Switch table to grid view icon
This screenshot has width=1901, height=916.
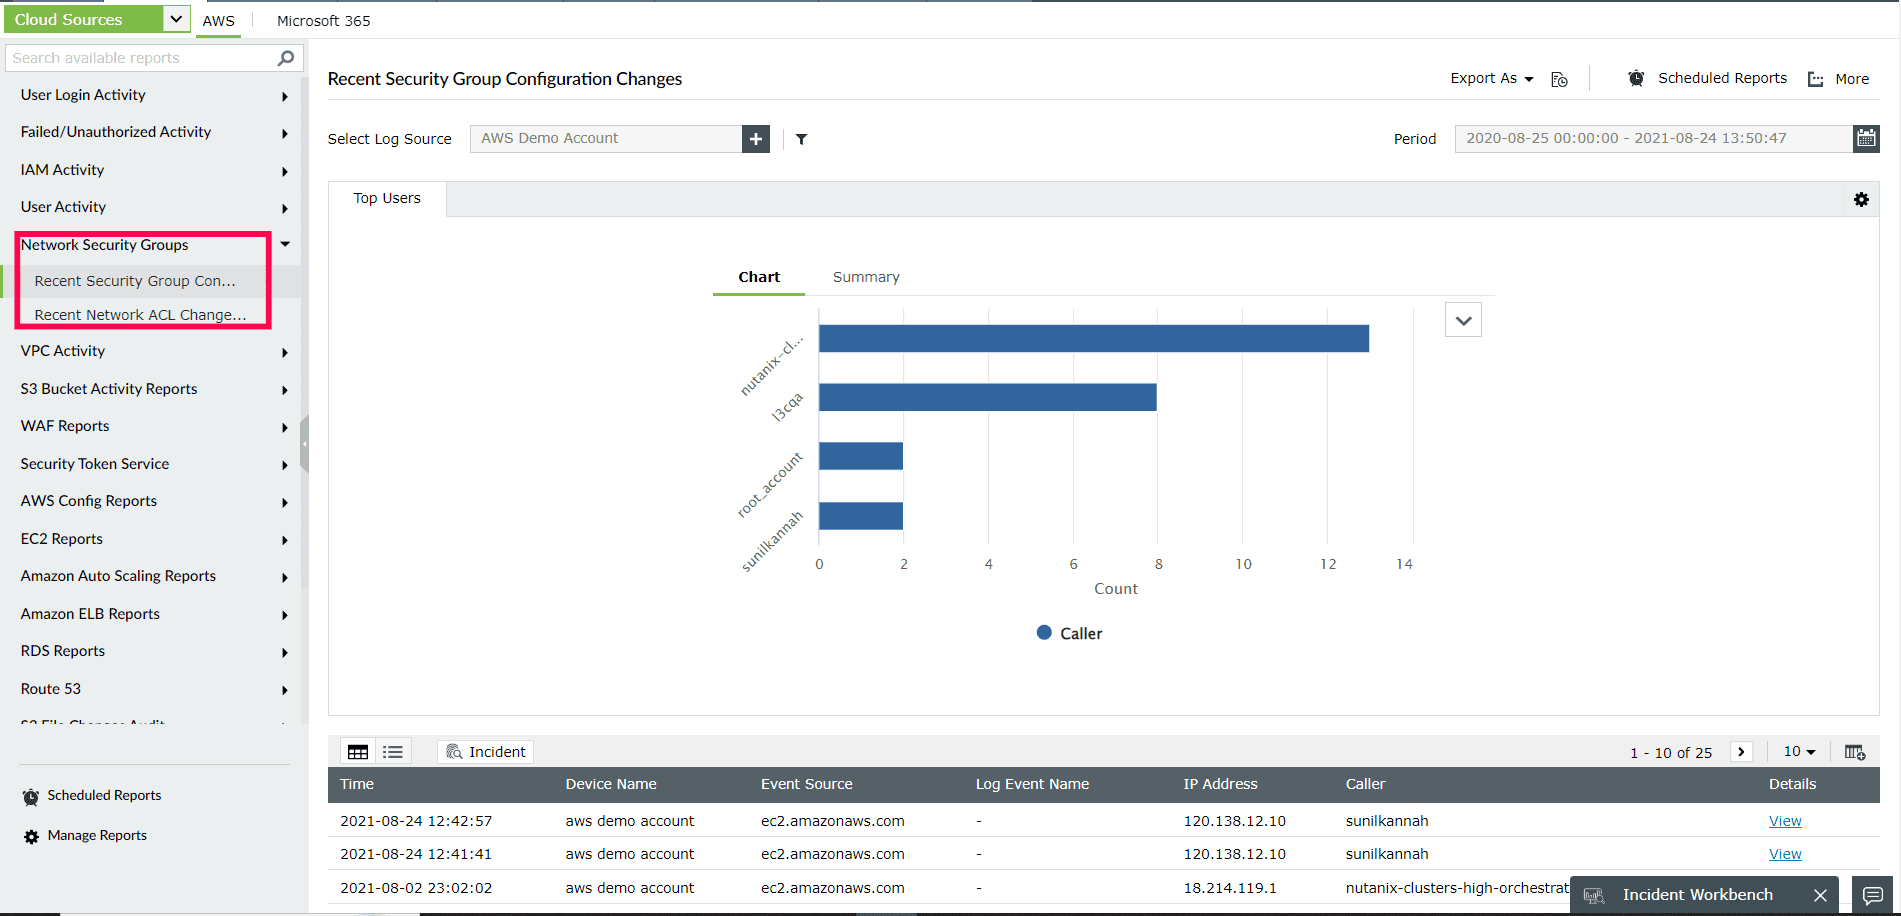click(x=357, y=751)
